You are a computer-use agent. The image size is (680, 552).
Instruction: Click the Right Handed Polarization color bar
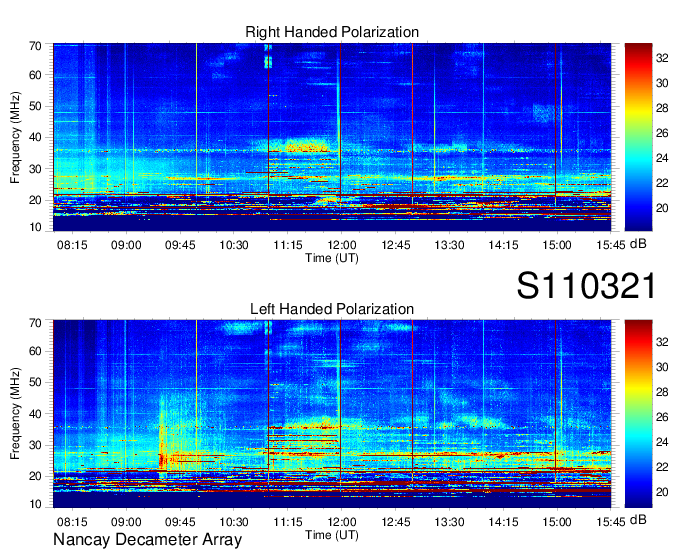638,137
